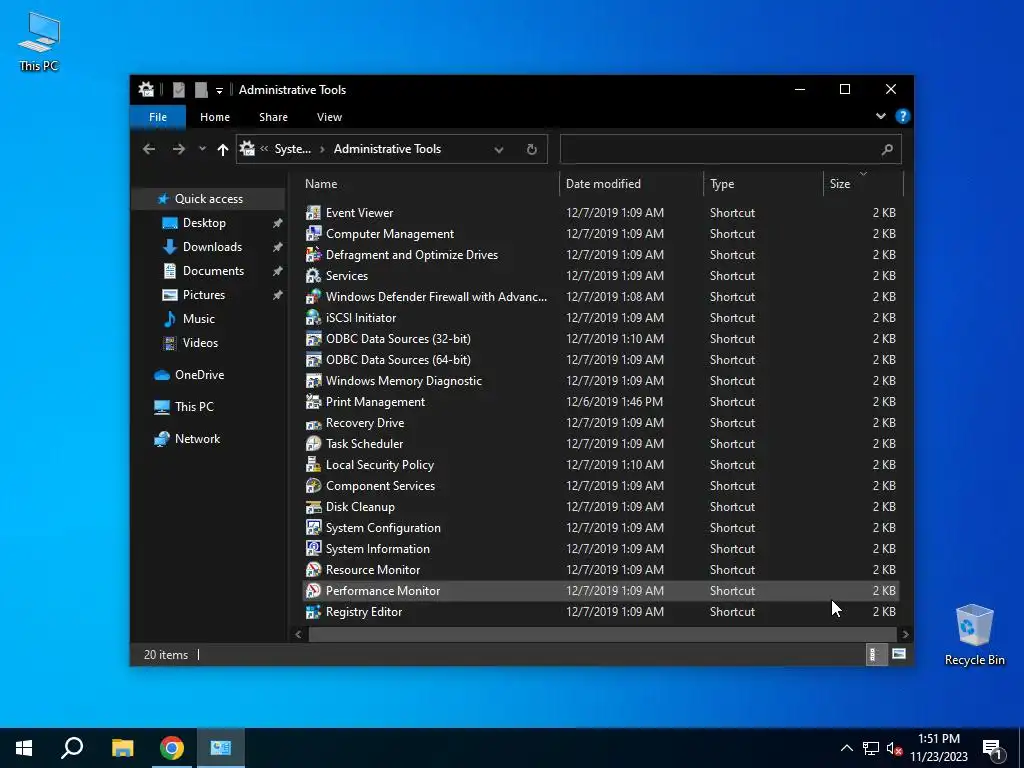Show hidden system tray icons

(846, 748)
